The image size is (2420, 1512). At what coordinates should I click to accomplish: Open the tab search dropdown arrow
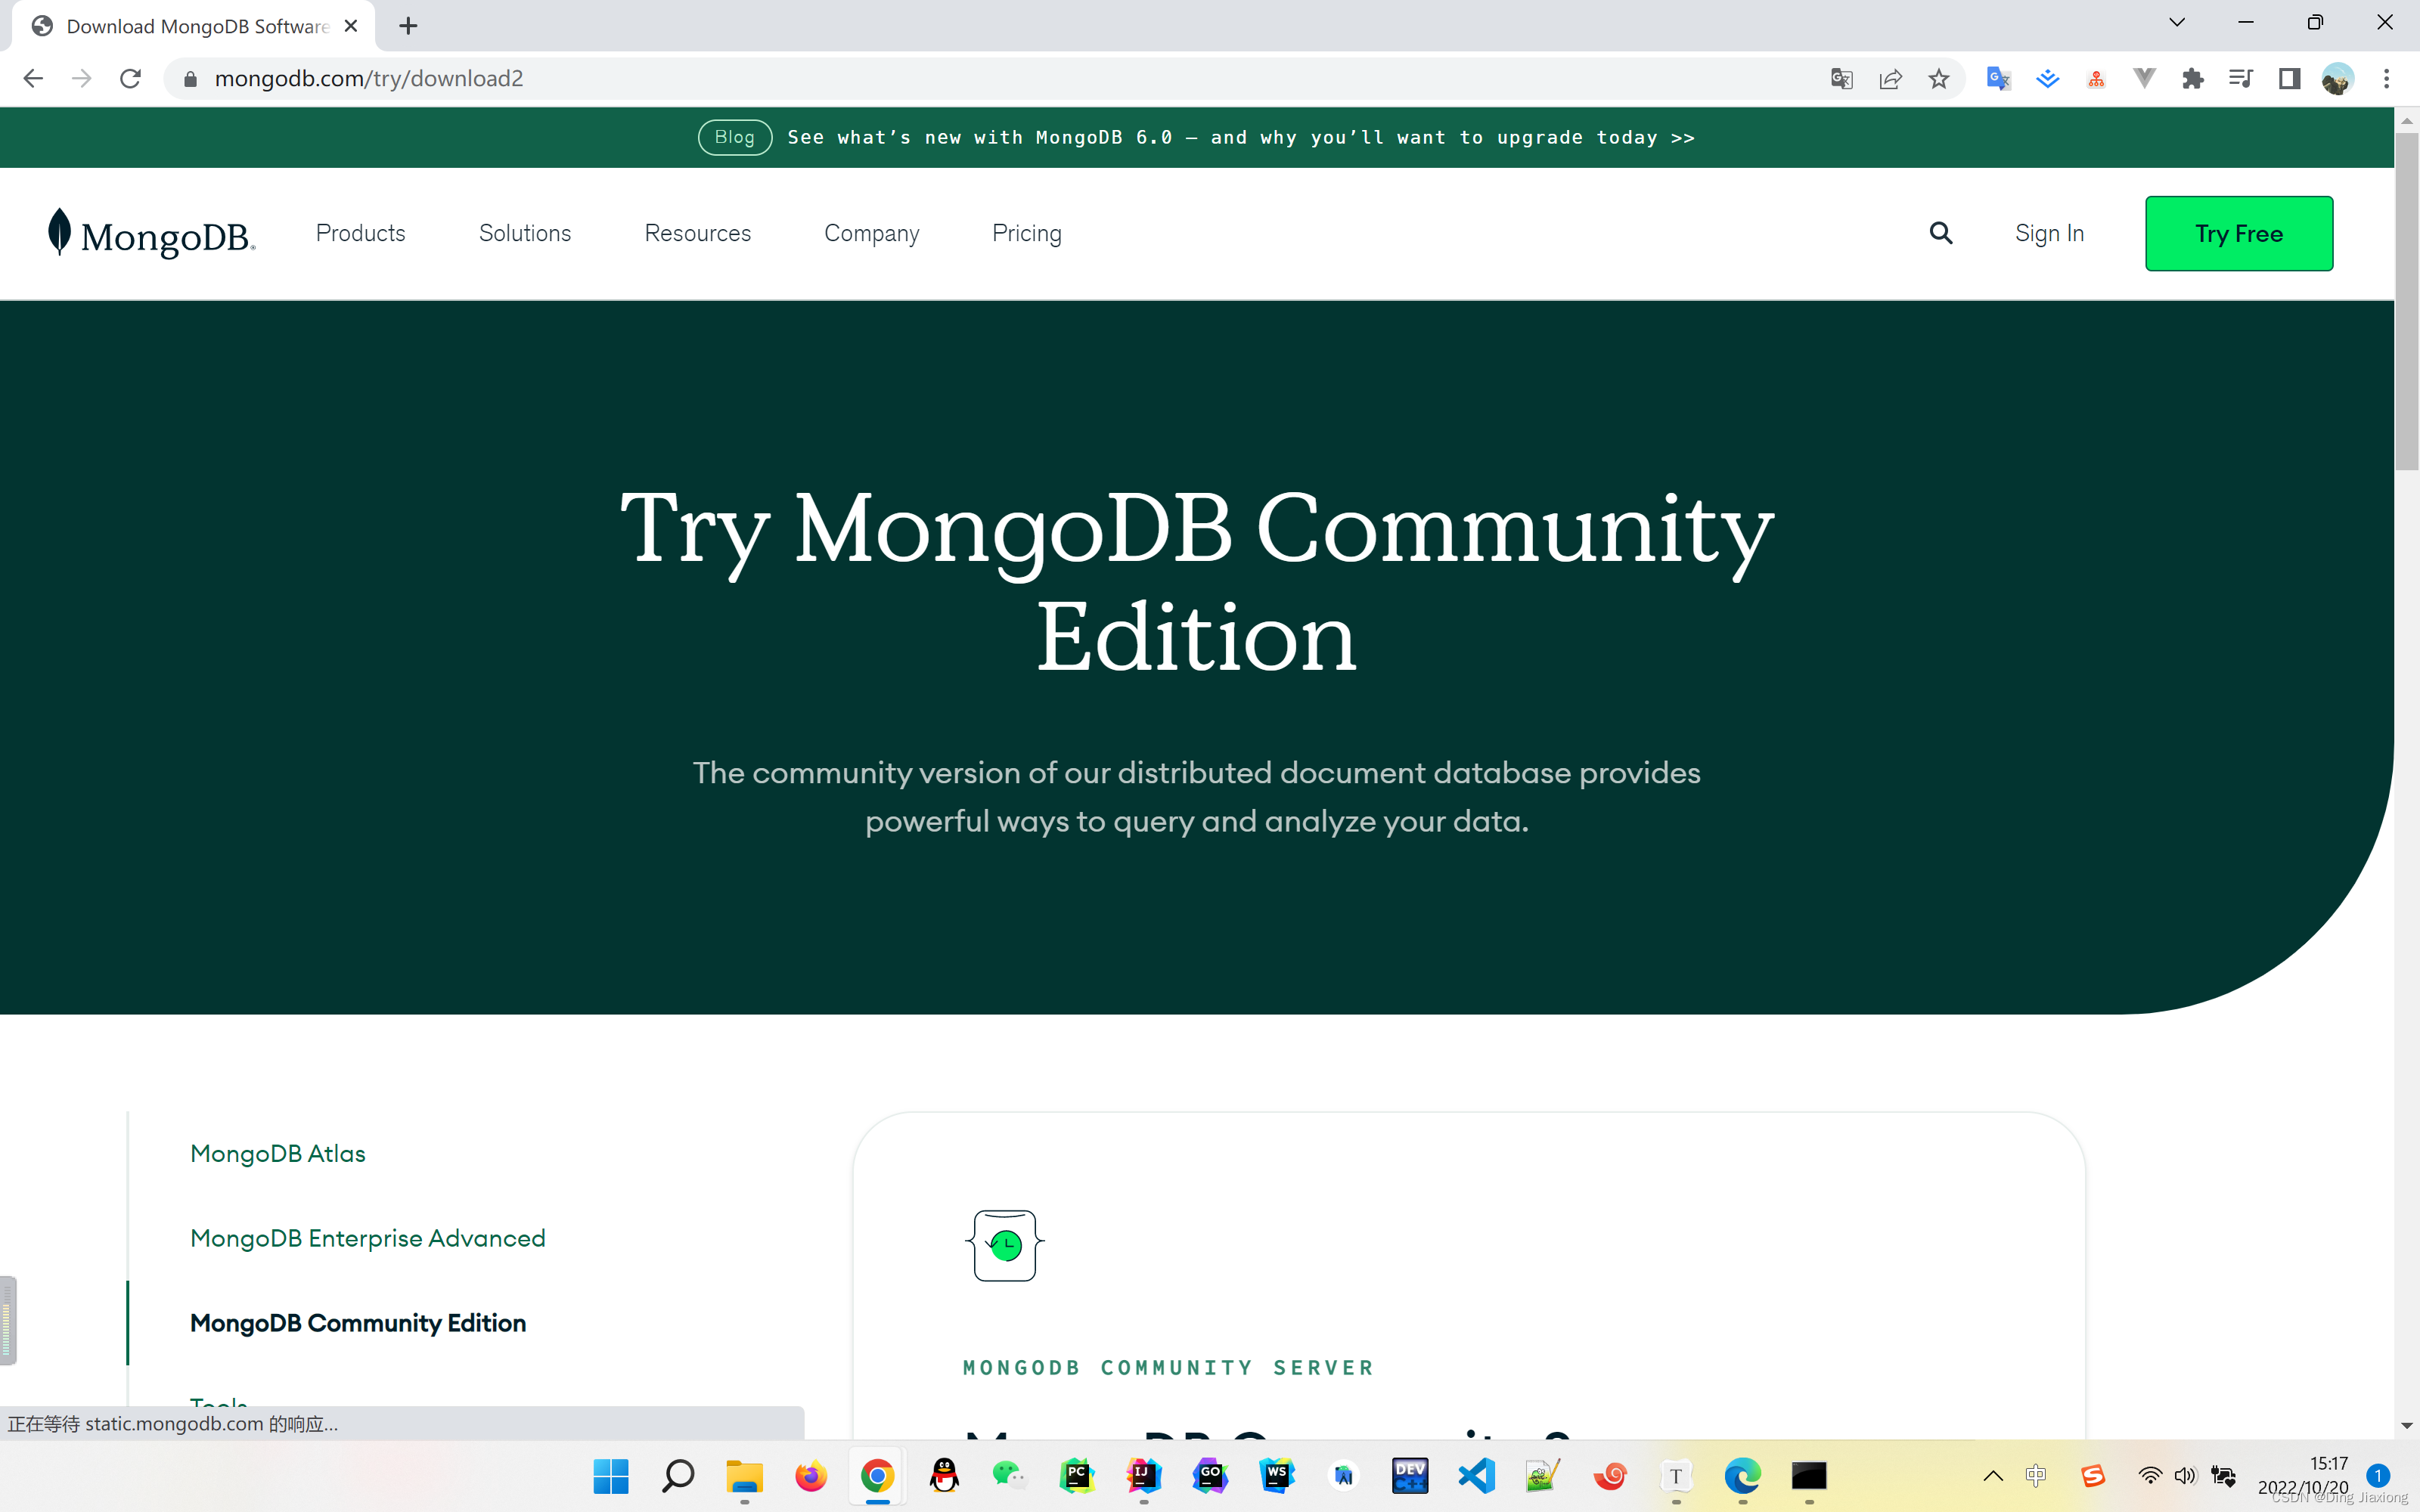pyautogui.click(x=2176, y=22)
